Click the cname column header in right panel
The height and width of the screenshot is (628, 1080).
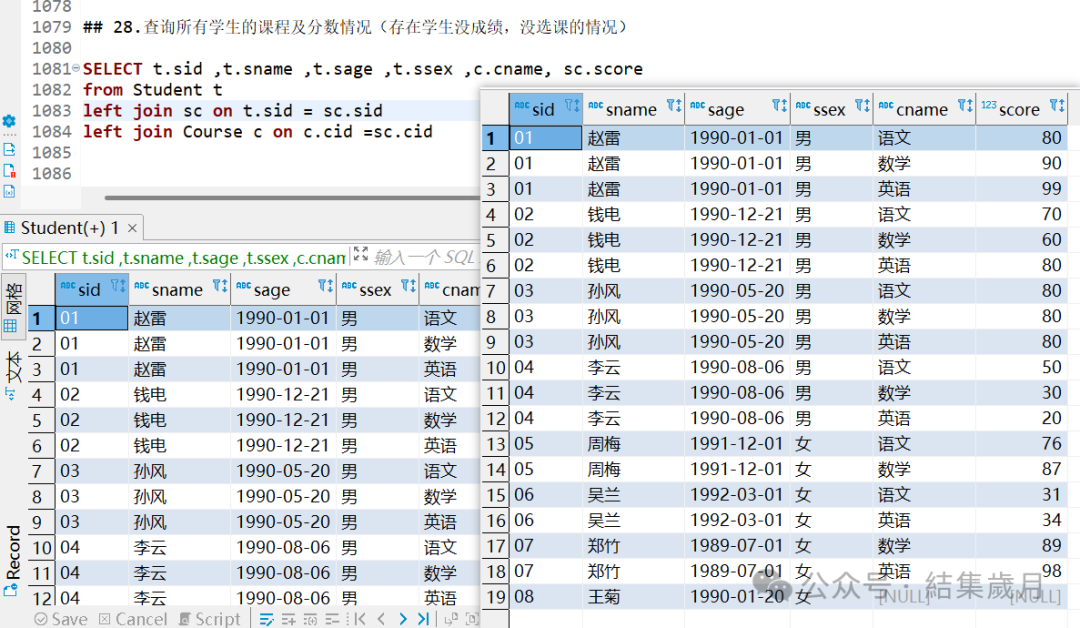[x=922, y=109]
